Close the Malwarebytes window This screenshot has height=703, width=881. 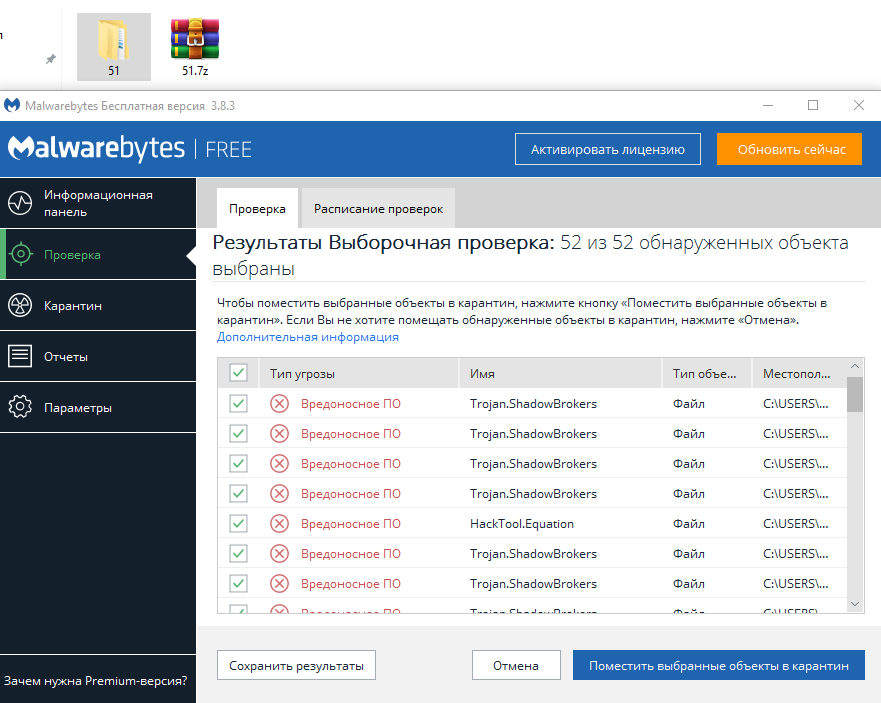tap(859, 105)
